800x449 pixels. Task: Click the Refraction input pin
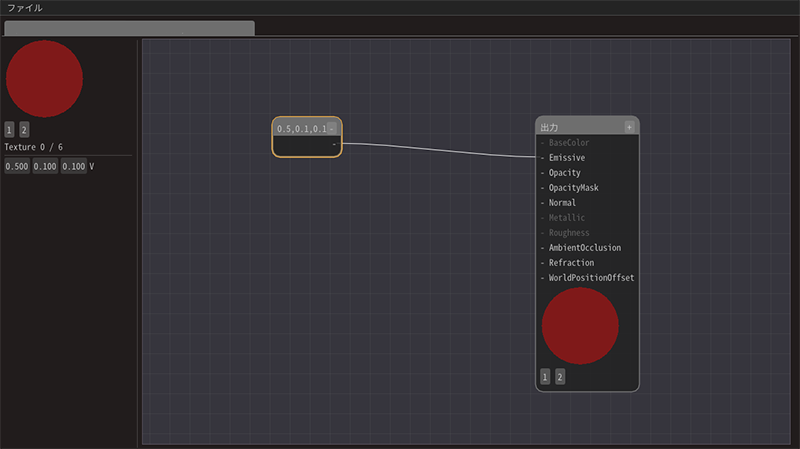[x=543, y=263]
